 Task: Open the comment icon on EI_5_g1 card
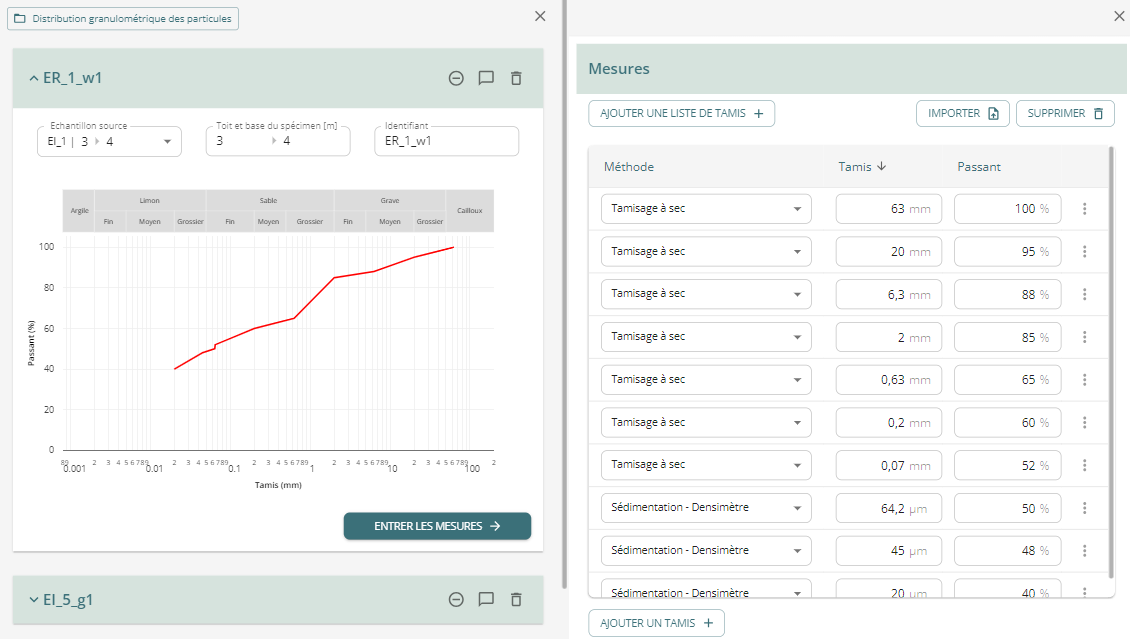pyautogui.click(x=486, y=600)
